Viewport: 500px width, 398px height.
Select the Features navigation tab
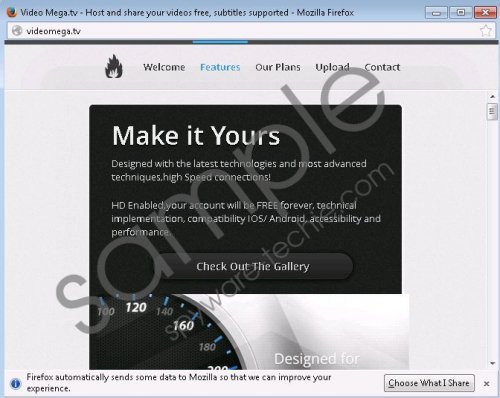pyautogui.click(x=220, y=67)
